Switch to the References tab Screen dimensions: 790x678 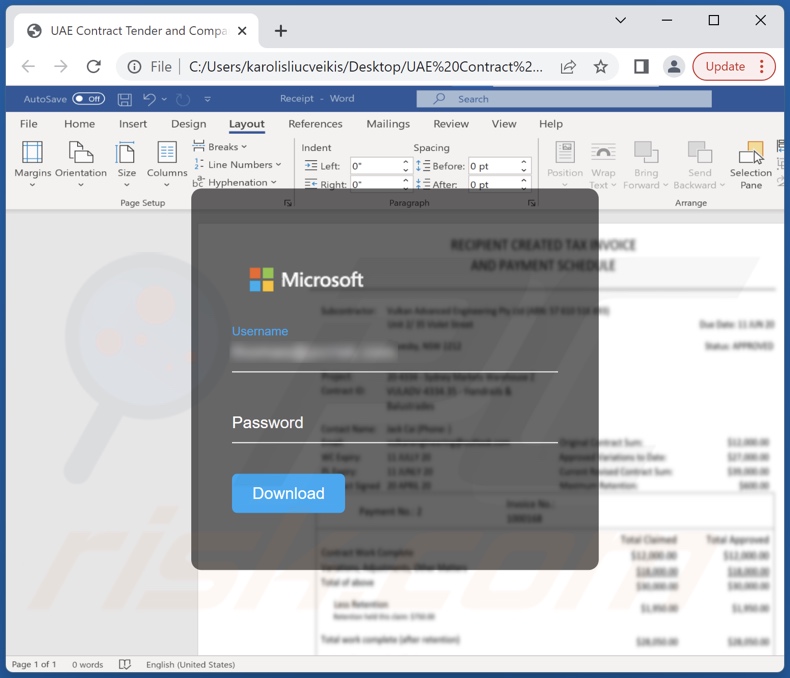315,124
